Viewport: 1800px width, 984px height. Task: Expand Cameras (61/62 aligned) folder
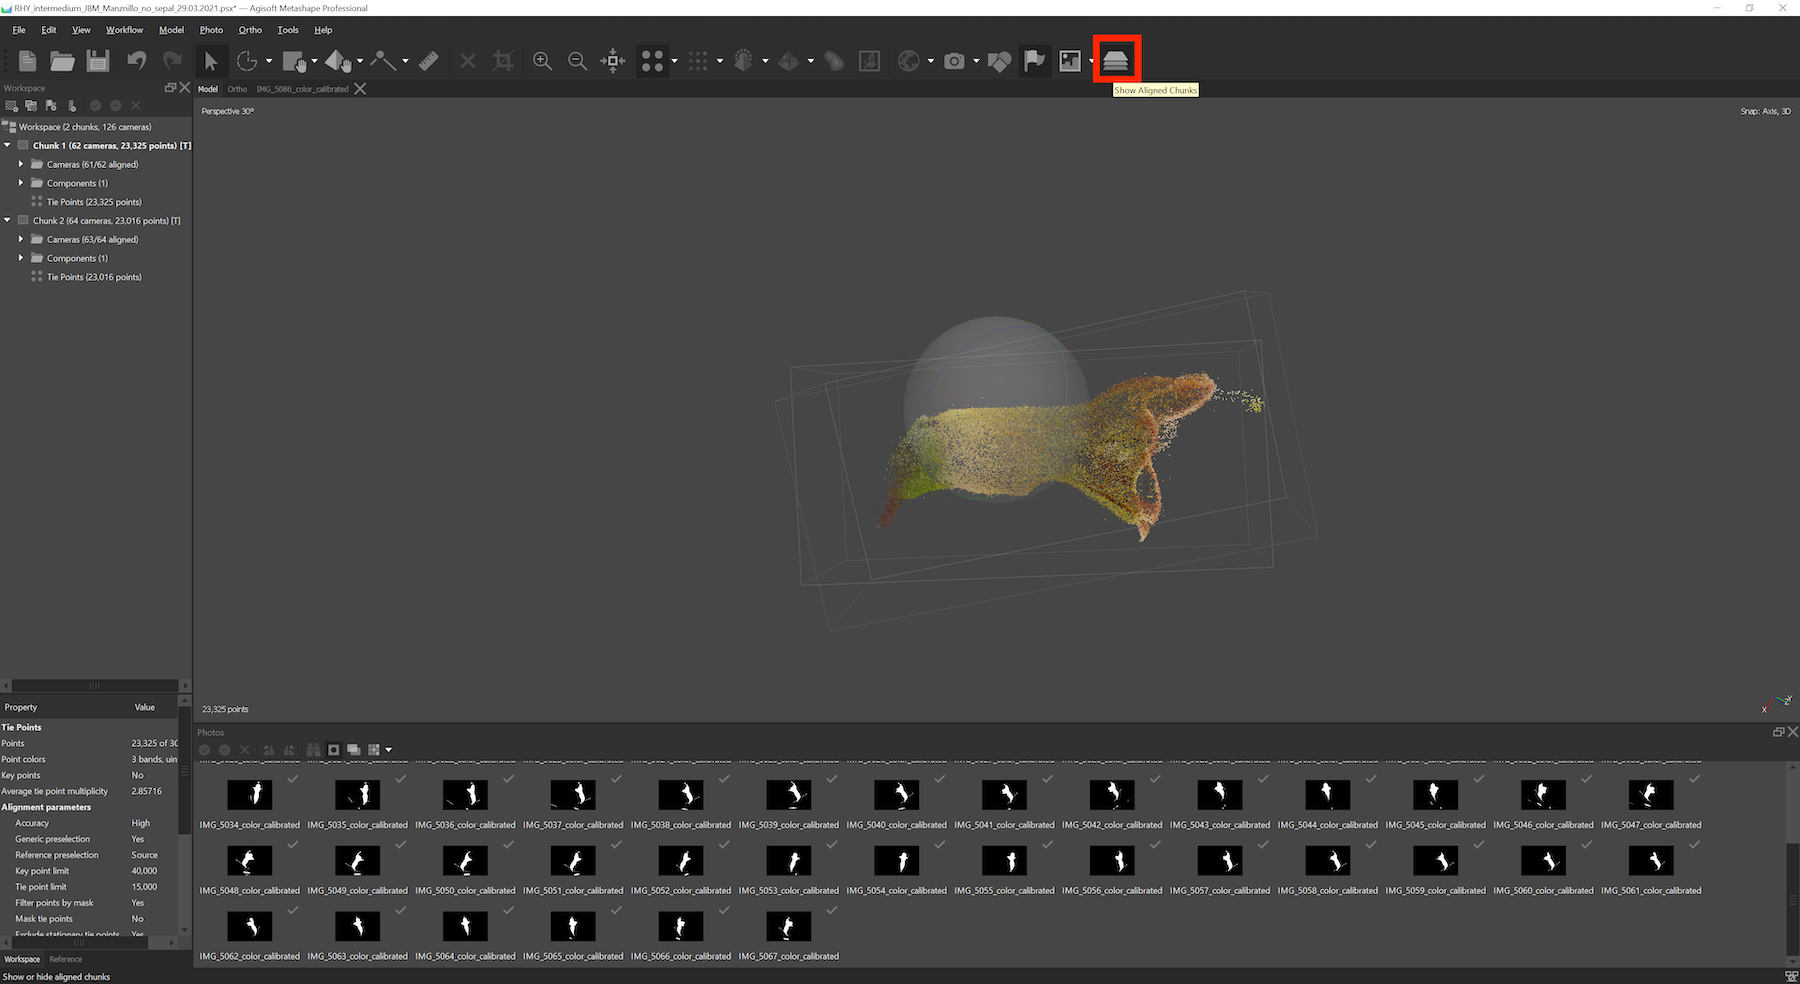(x=21, y=164)
